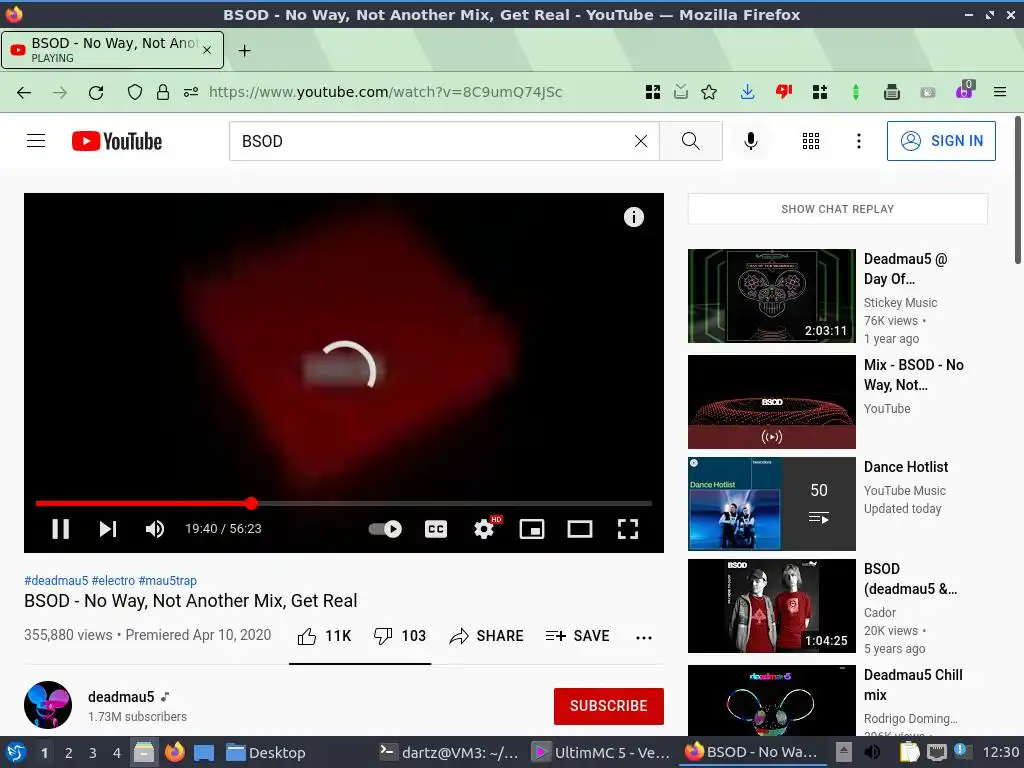Open terminal dartz@VM3 taskbar item

449,753
